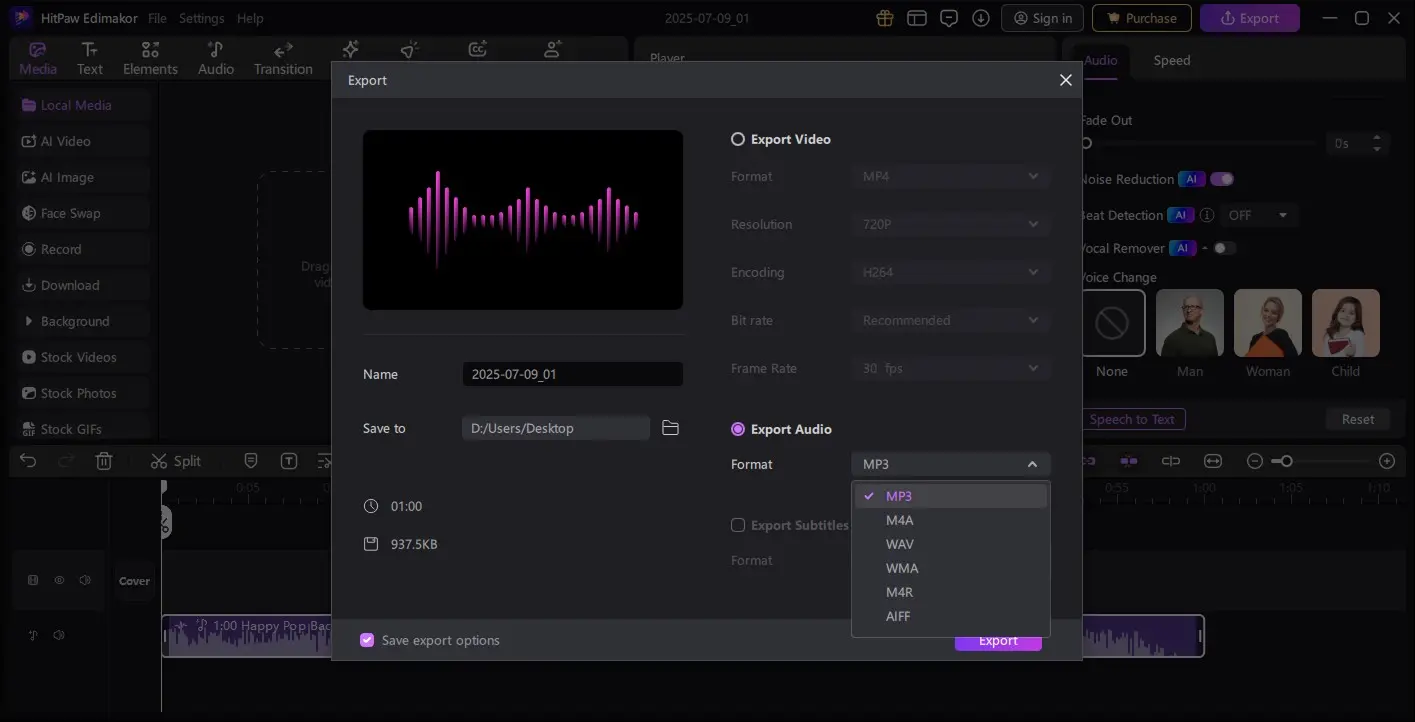Click the Sign in button
This screenshot has width=1415, height=722.
(1042, 18)
